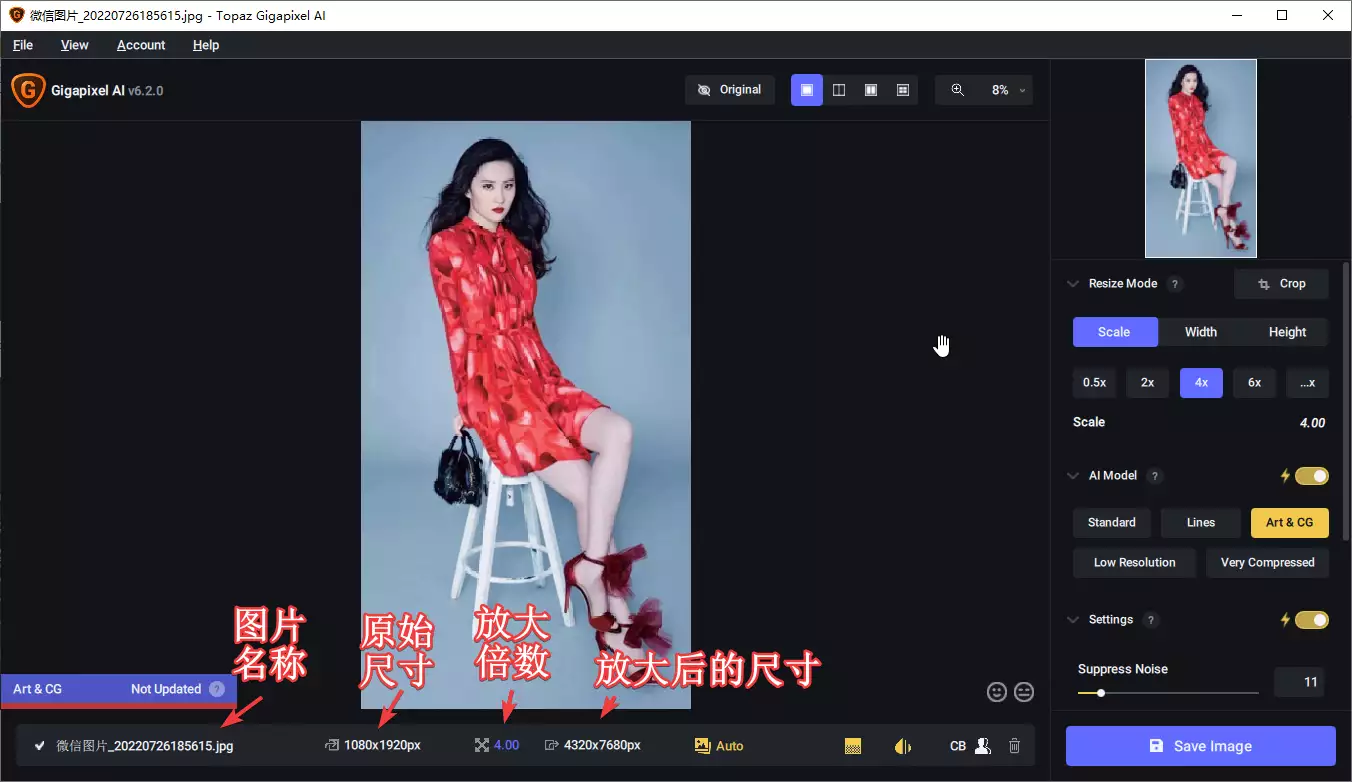Click the face recovery person icon
The image size is (1352, 782).
point(983,746)
